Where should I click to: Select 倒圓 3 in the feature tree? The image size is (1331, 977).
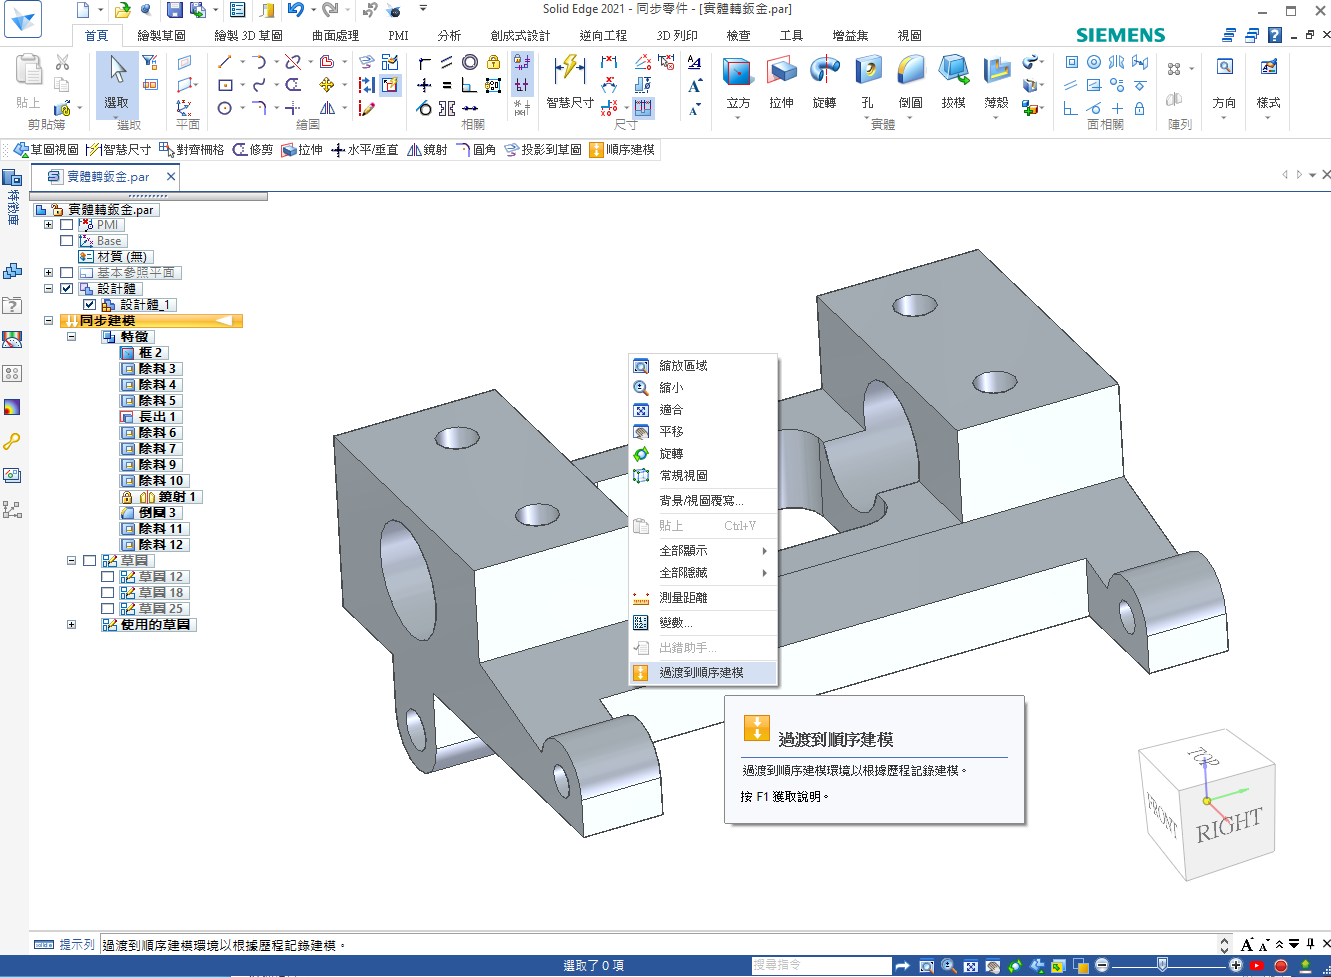(x=149, y=513)
